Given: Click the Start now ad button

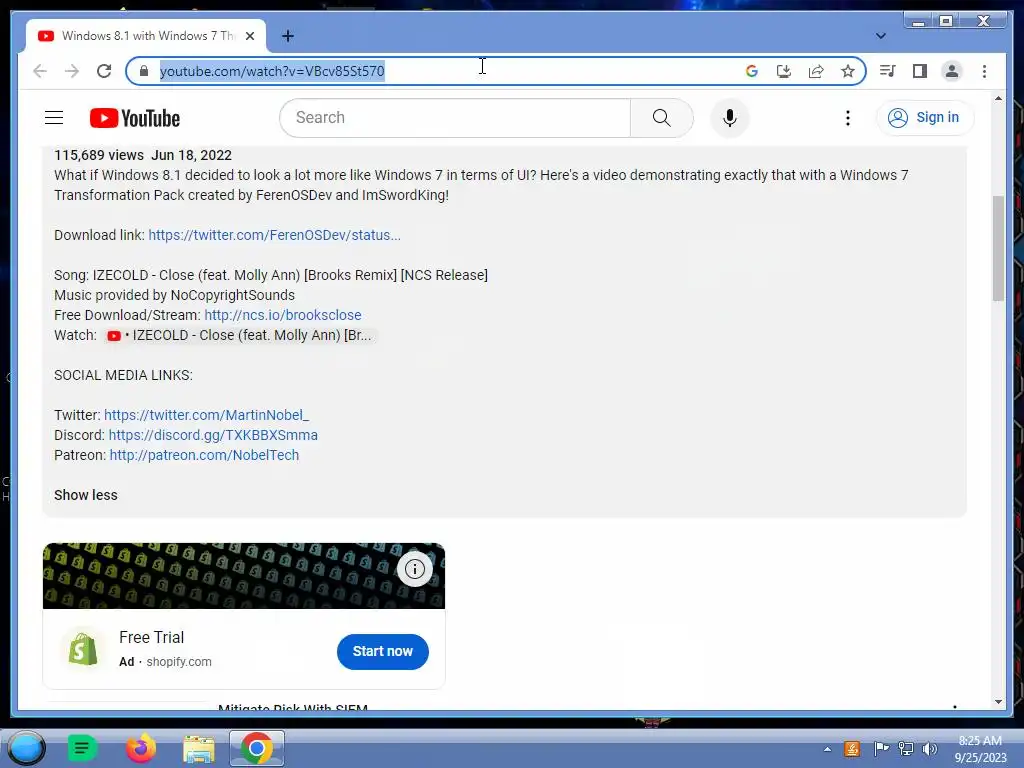Looking at the screenshot, I should tap(383, 651).
